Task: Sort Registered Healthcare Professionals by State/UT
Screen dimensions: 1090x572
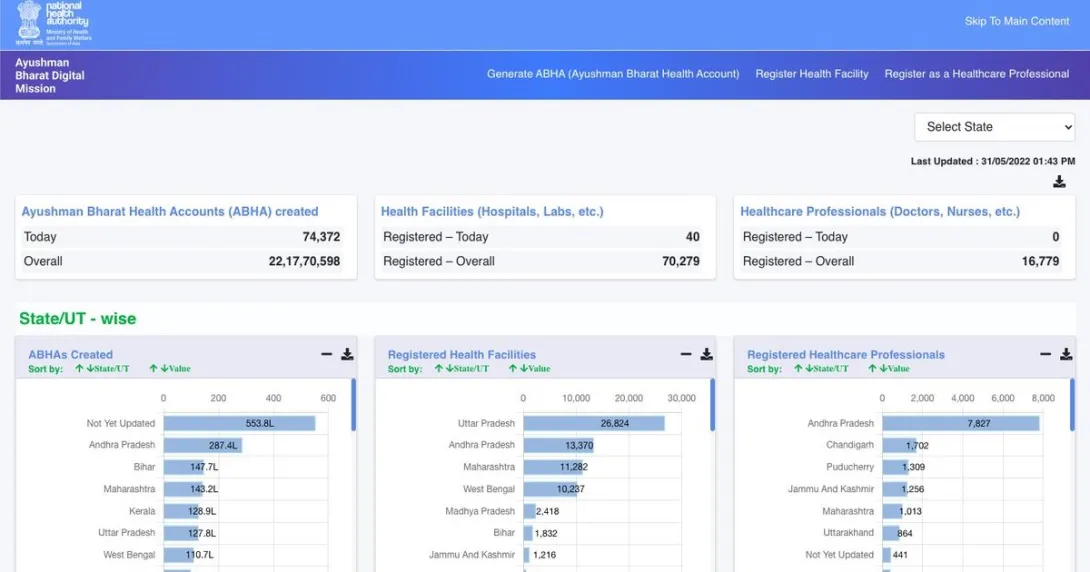Action: pyautogui.click(x=821, y=368)
